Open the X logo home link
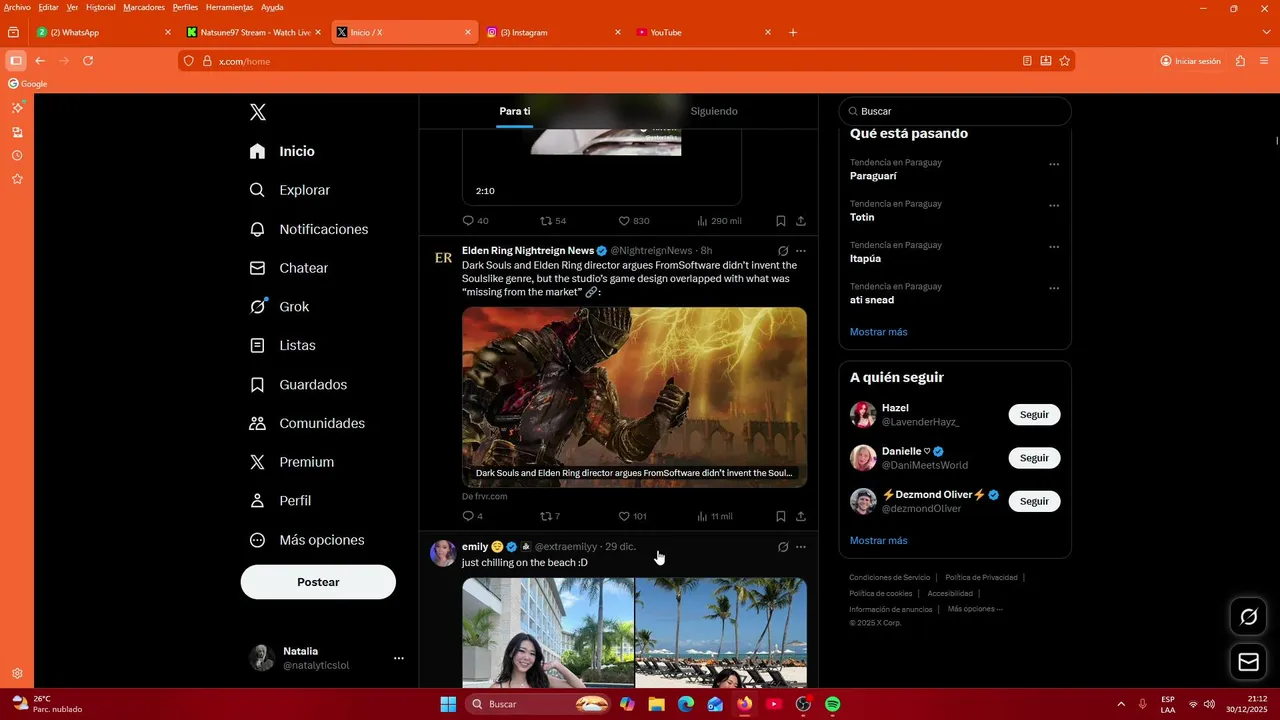1280x720 pixels. pos(258,112)
